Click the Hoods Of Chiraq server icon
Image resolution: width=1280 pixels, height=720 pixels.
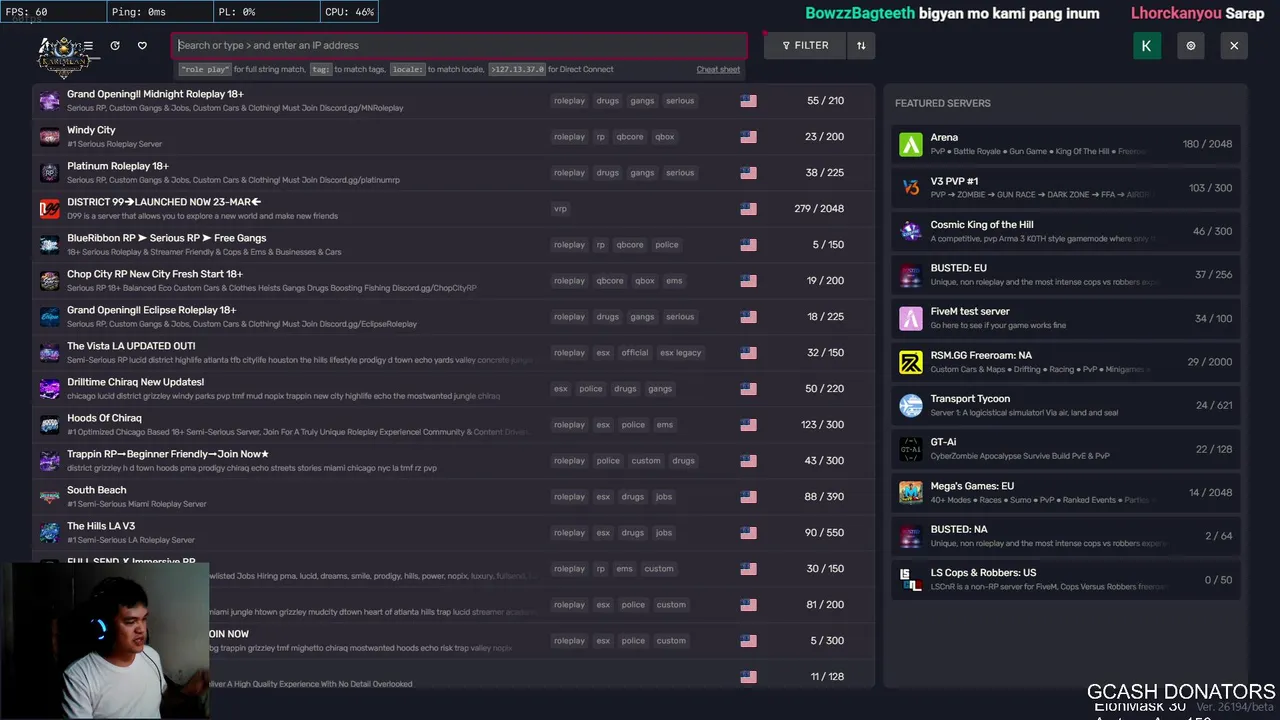(x=49, y=425)
